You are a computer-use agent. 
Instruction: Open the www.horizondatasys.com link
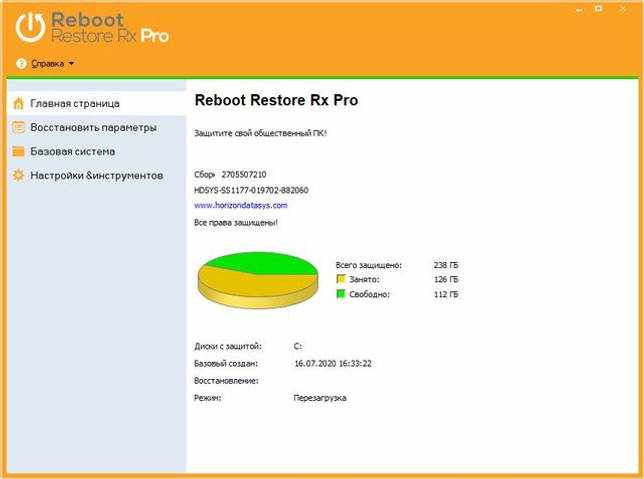pyautogui.click(x=241, y=205)
